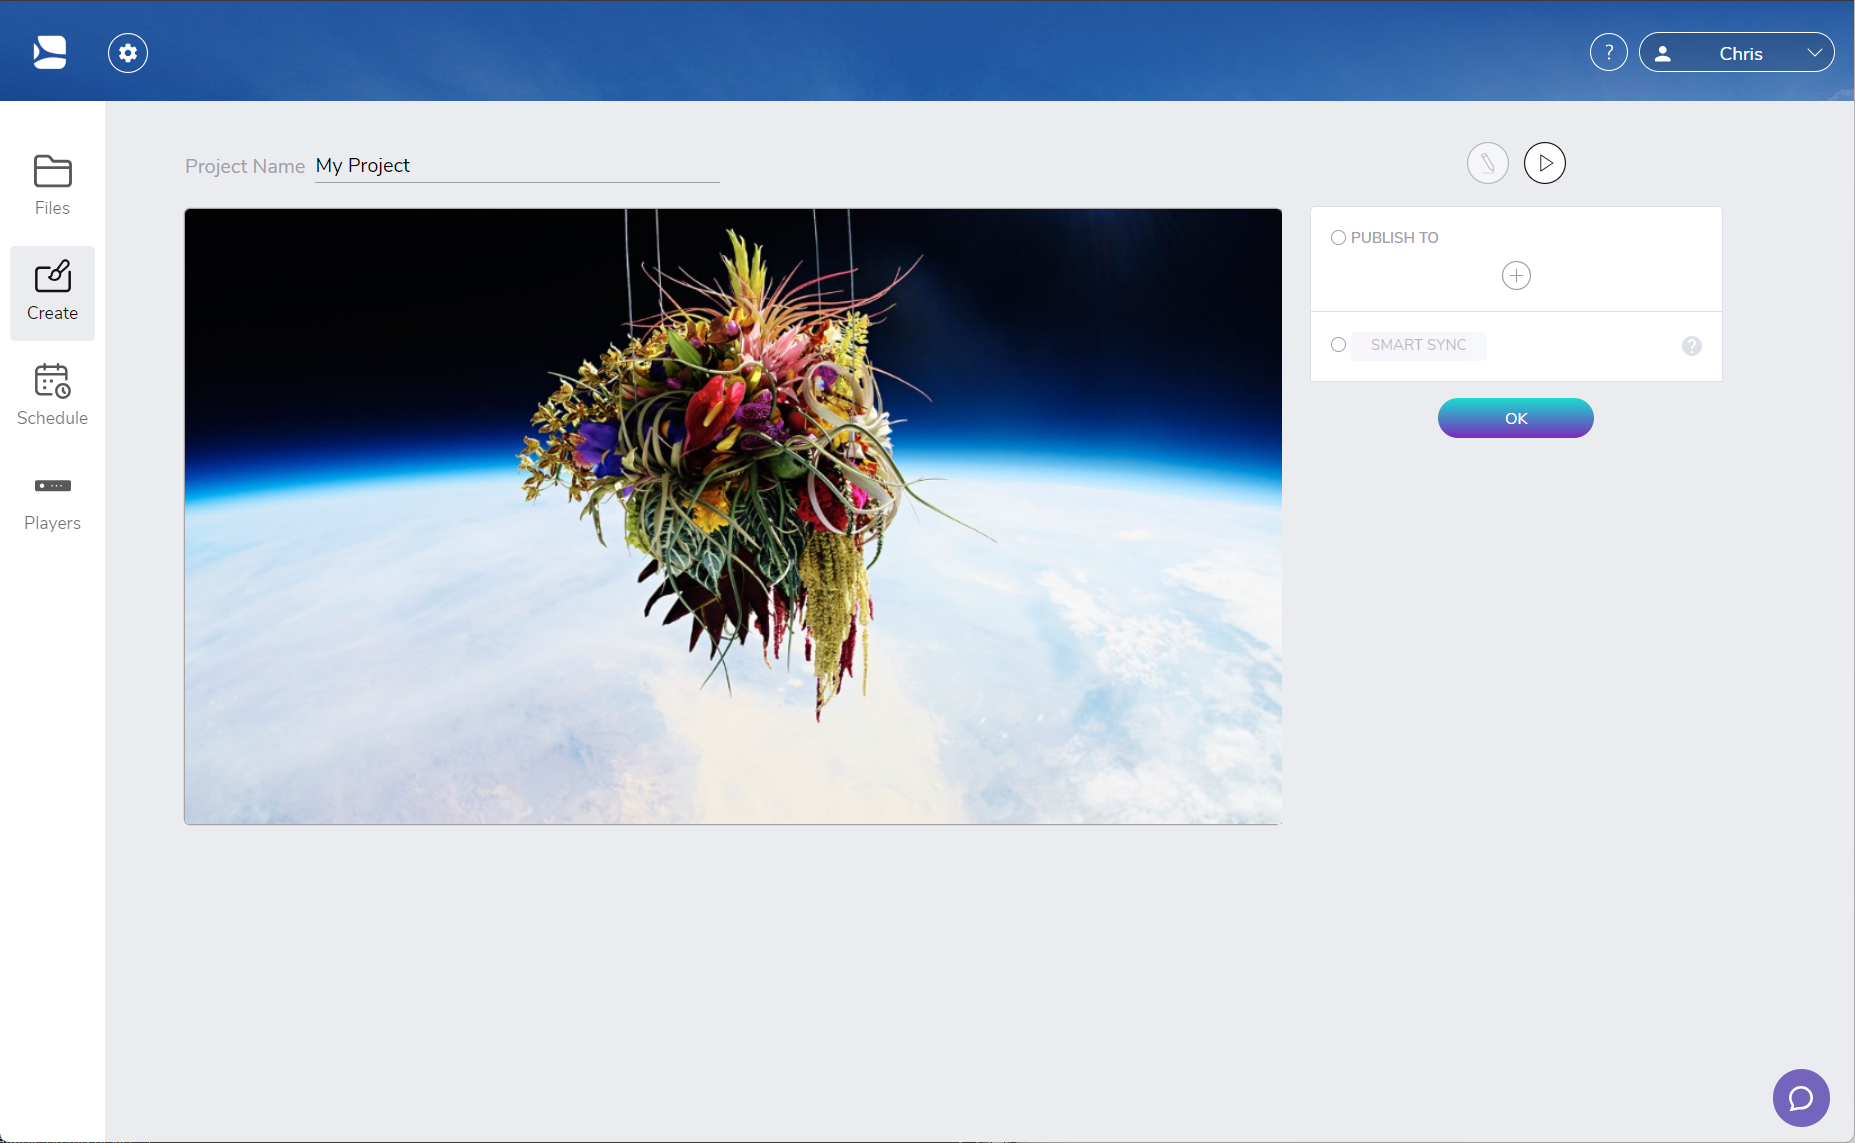Switch to the Schedule section
Screen dimensions: 1855x1143
click(x=52, y=396)
